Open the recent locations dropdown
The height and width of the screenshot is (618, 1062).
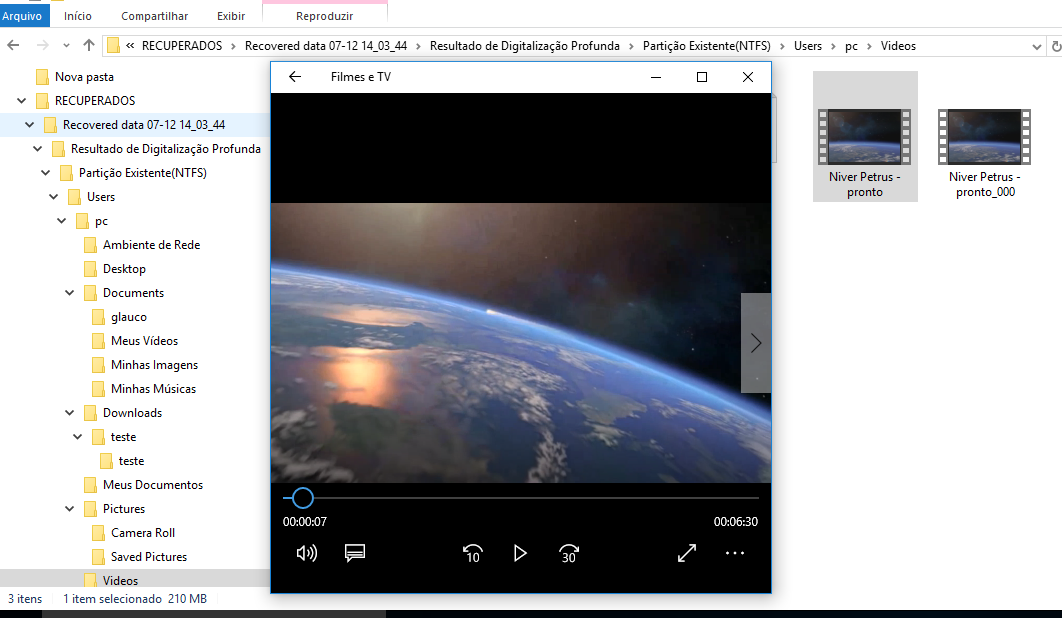(66, 45)
